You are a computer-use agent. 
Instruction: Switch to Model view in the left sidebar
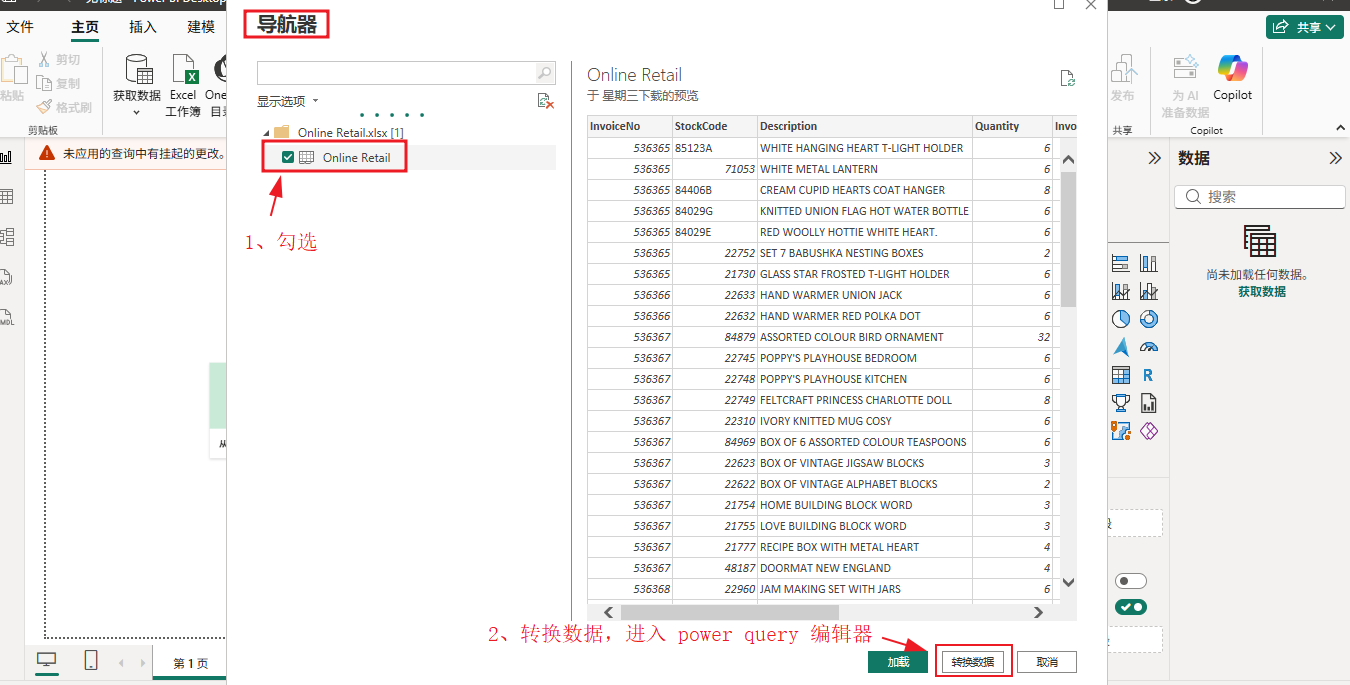(x=6, y=237)
